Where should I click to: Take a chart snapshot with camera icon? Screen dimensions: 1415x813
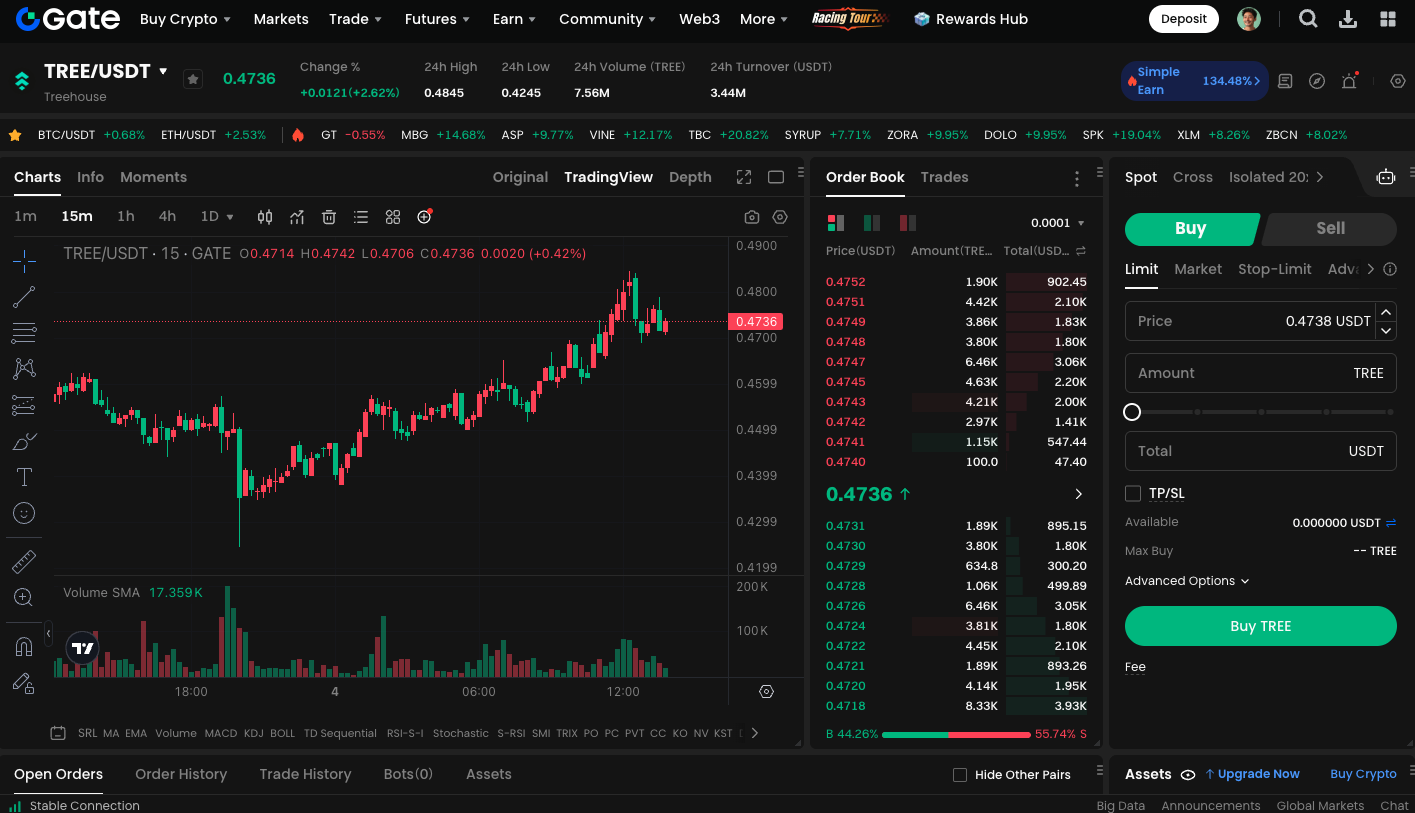[x=752, y=217]
